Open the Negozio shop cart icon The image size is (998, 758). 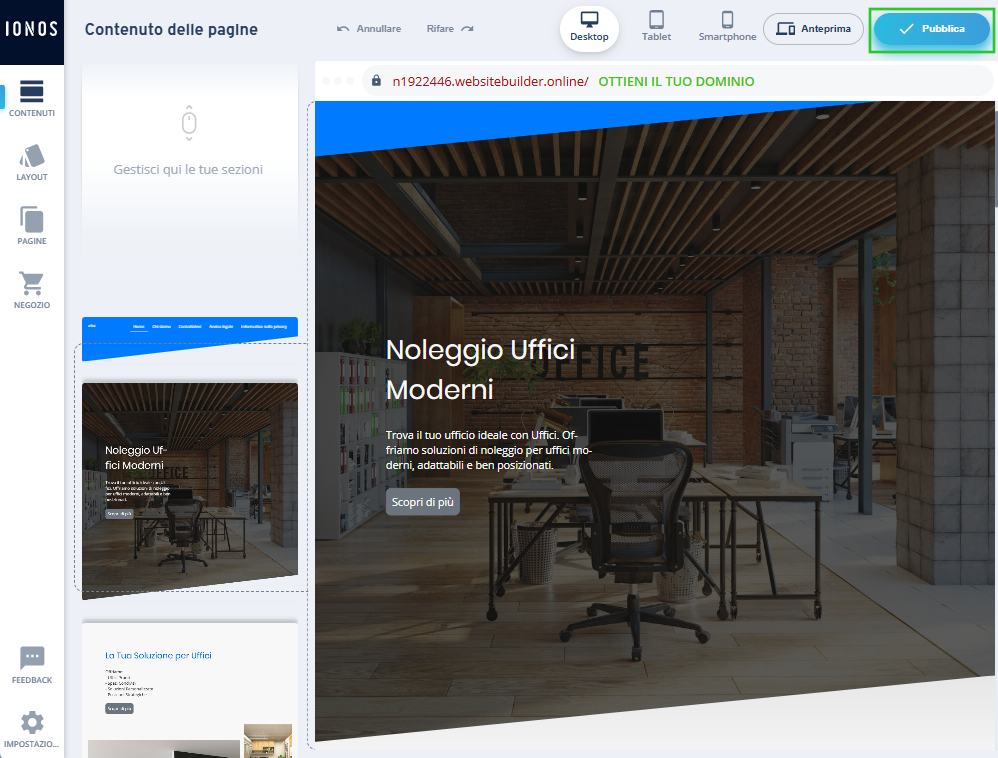(32, 289)
